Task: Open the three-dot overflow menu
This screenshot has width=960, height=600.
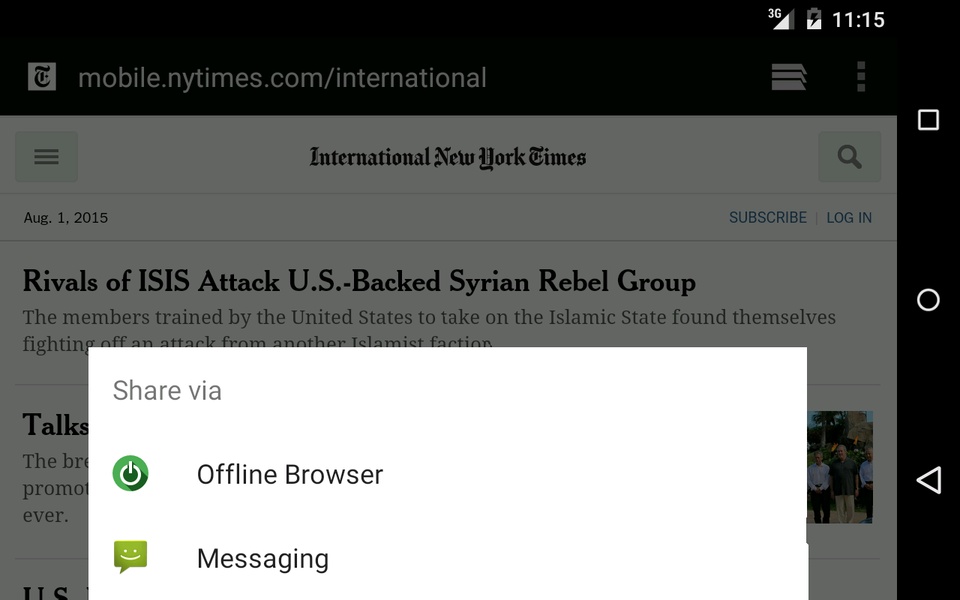Action: pos(861,77)
